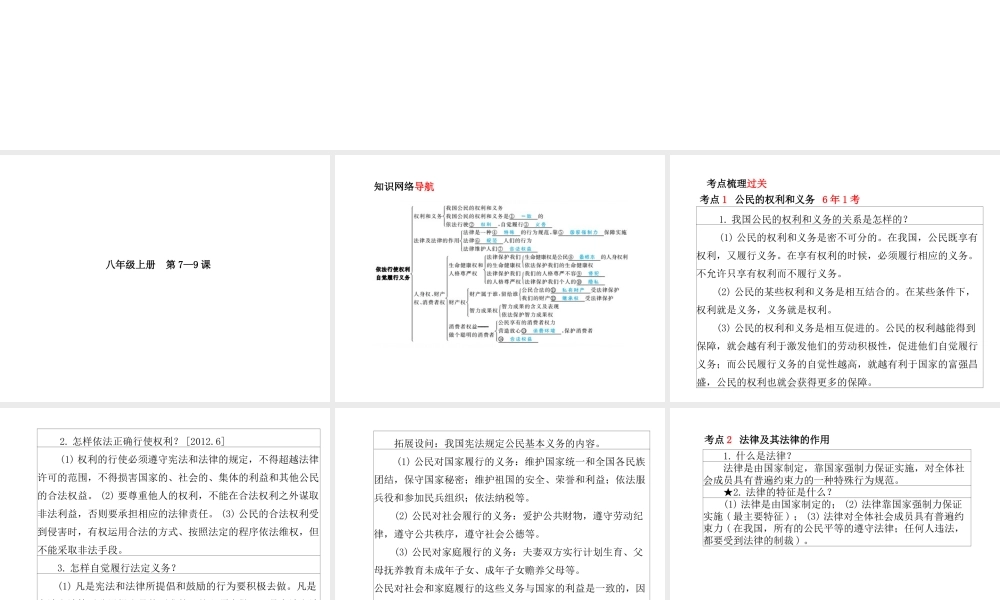1000x600 pixels.
Task: Click the line '公民对社会和家庭履行的这些义务与国家的利益是一致的'
Action: pos(510,588)
